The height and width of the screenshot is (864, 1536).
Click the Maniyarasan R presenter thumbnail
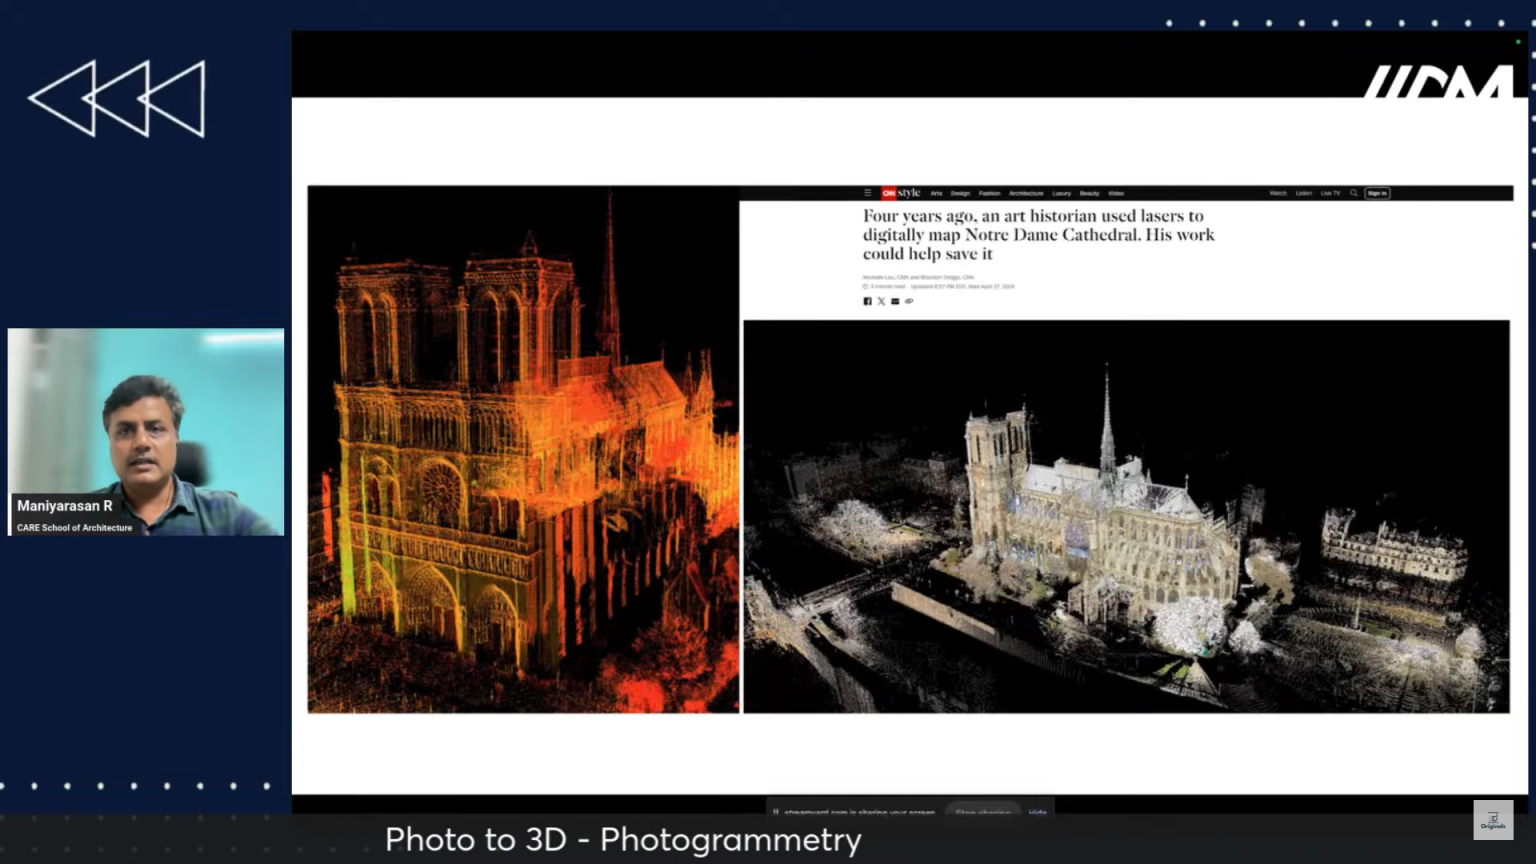point(145,431)
